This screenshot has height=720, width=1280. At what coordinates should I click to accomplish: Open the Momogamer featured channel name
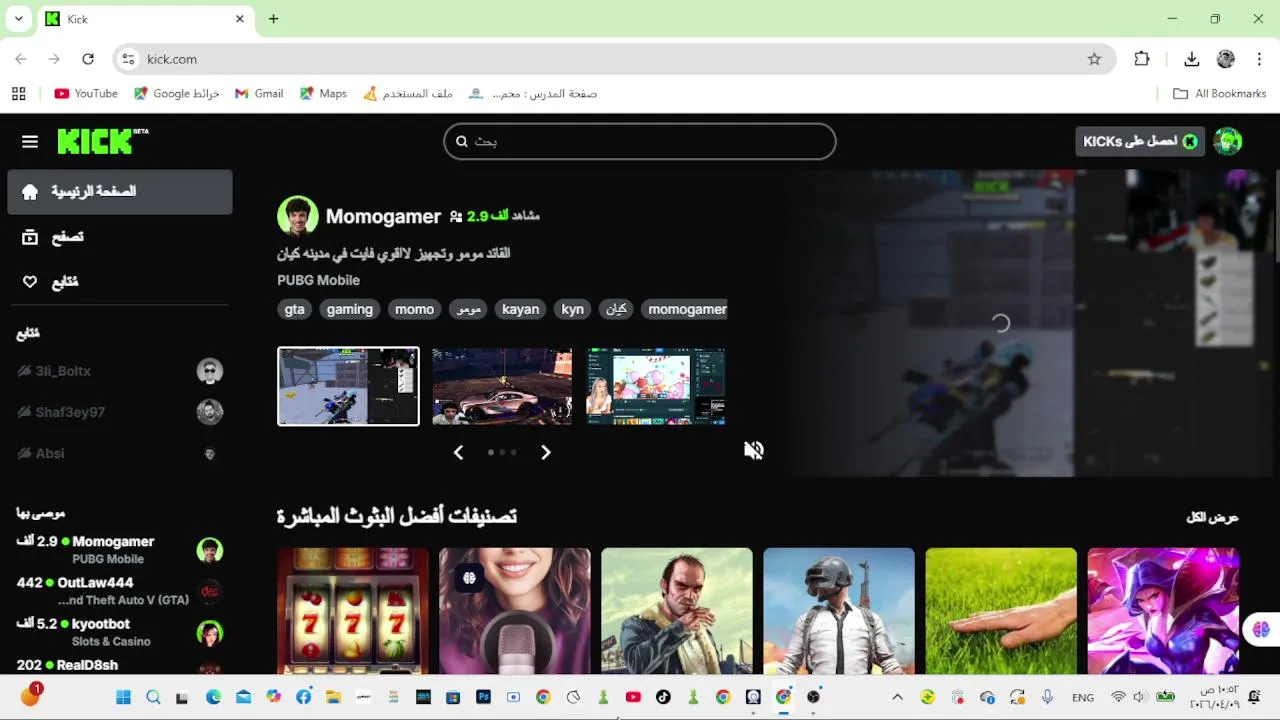383,216
